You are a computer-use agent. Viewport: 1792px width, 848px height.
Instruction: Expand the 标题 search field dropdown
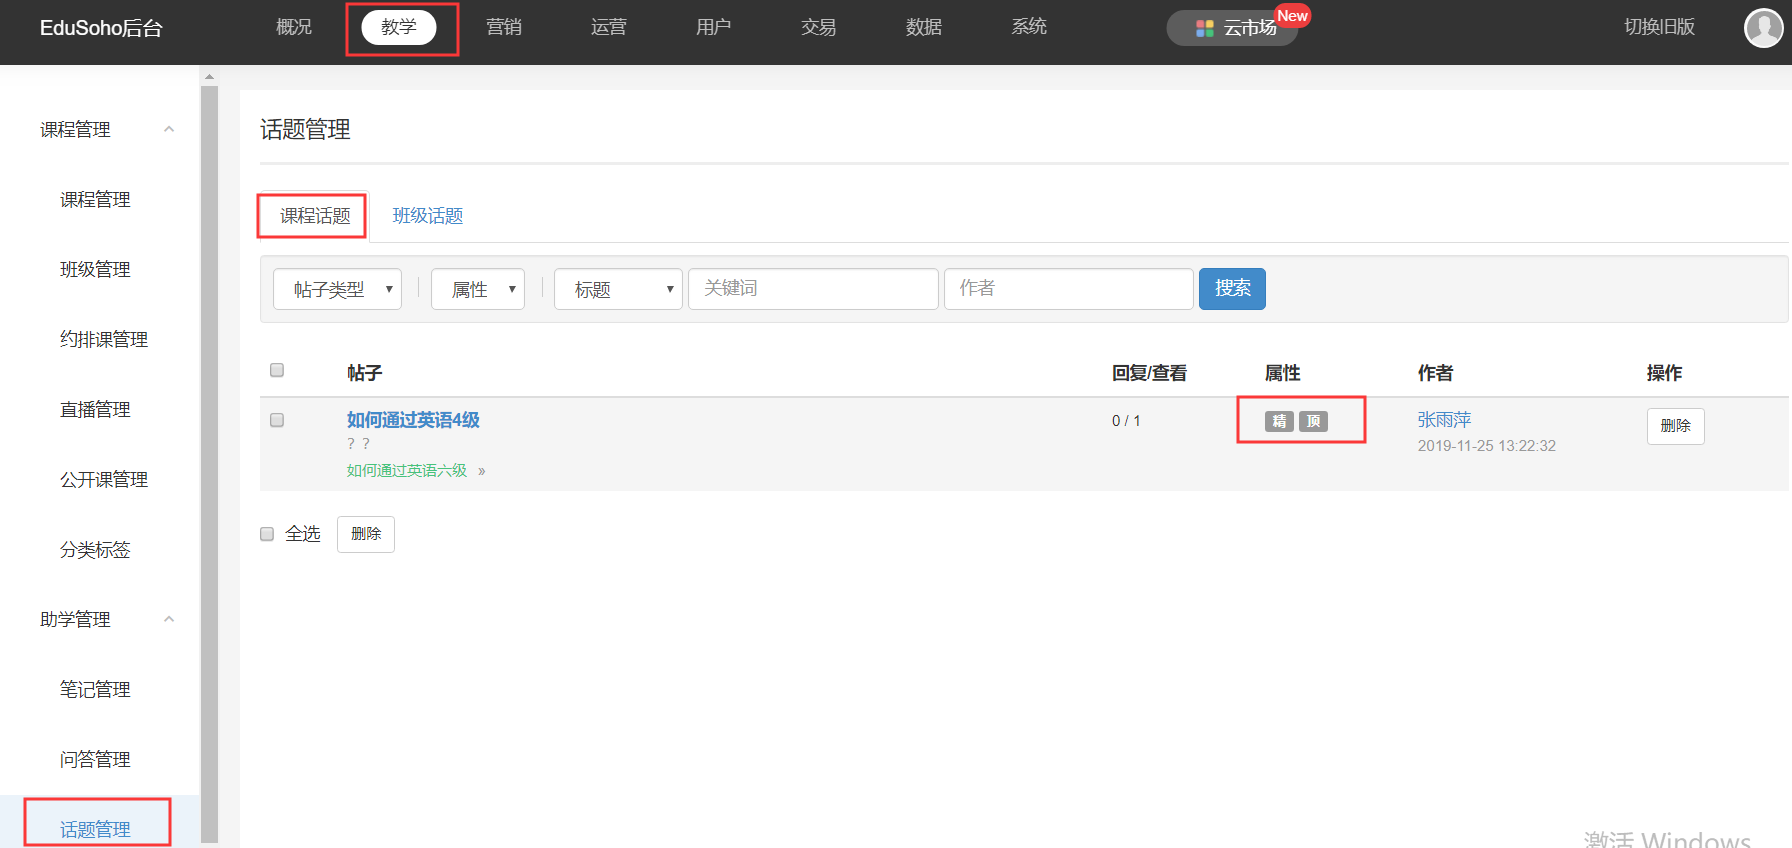(x=617, y=289)
